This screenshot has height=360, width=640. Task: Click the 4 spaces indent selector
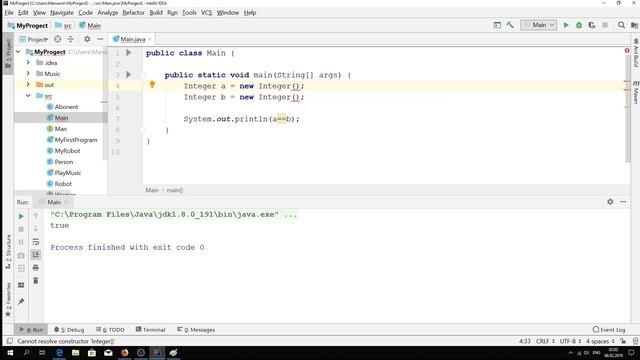[x=600, y=341]
